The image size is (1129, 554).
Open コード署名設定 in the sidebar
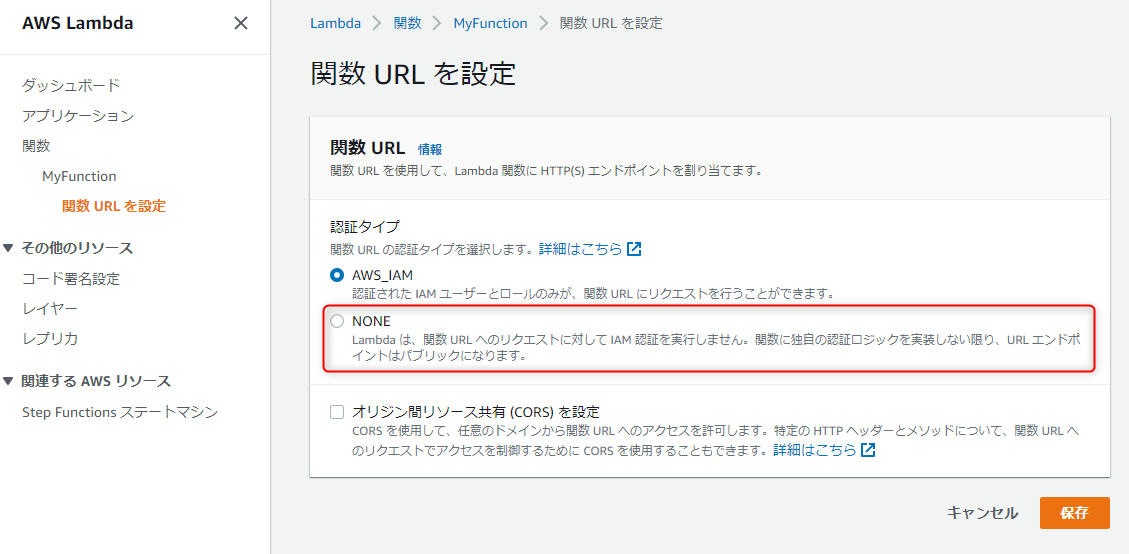coord(71,278)
